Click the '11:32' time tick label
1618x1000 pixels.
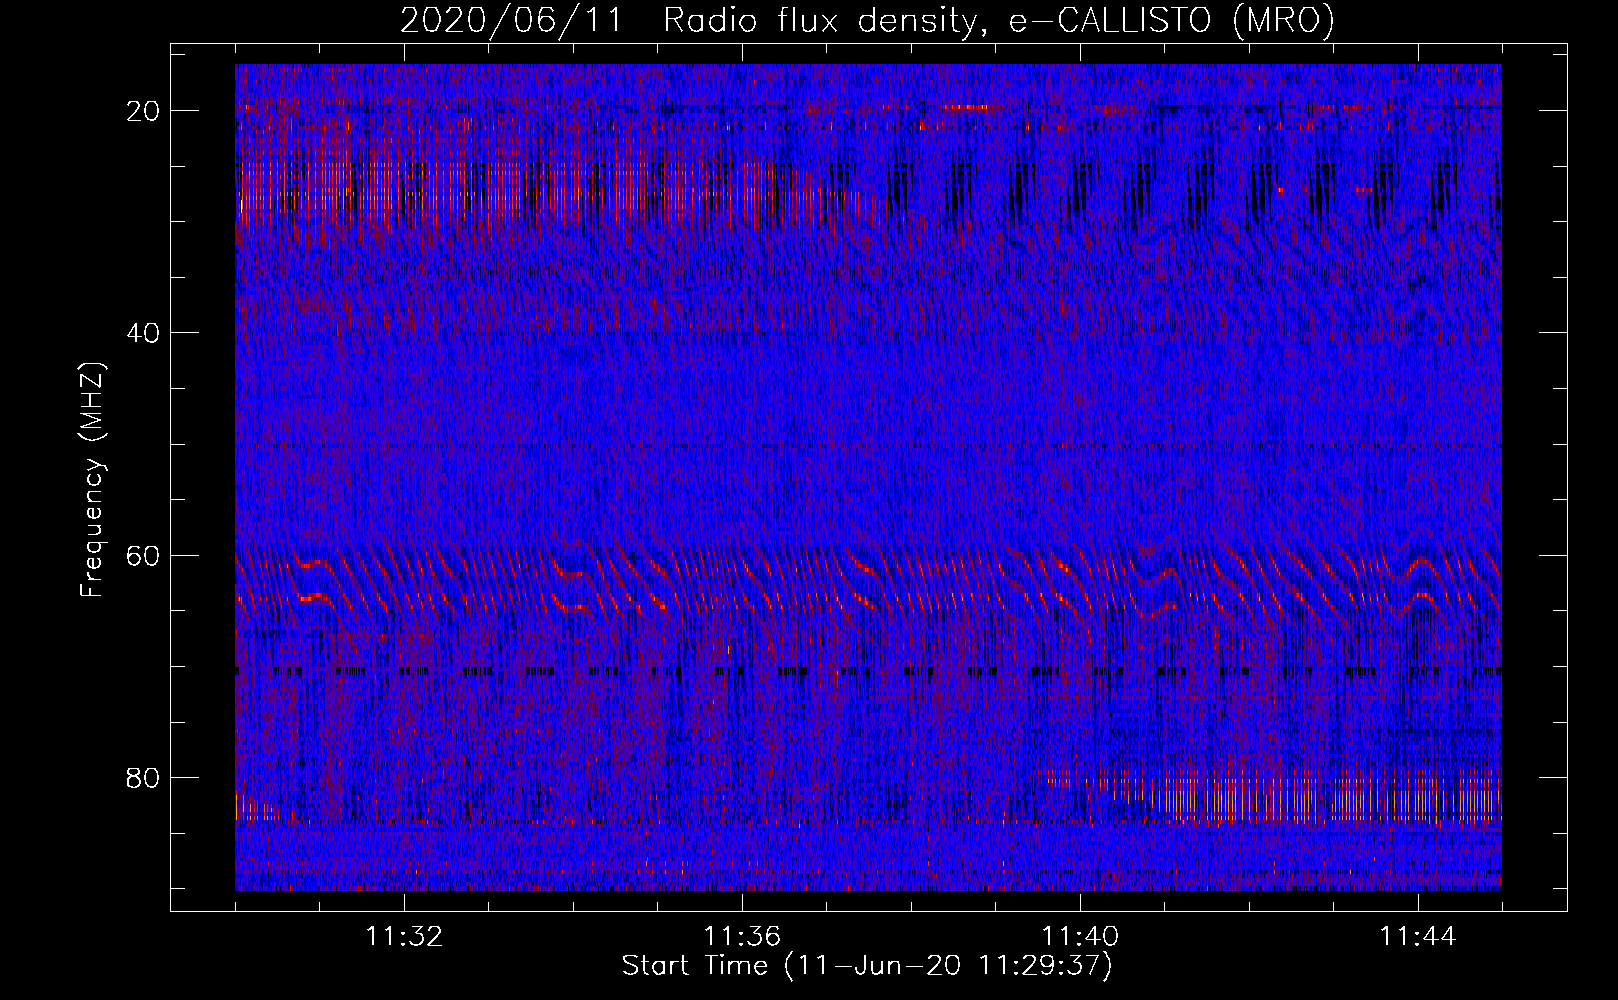pos(404,937)
